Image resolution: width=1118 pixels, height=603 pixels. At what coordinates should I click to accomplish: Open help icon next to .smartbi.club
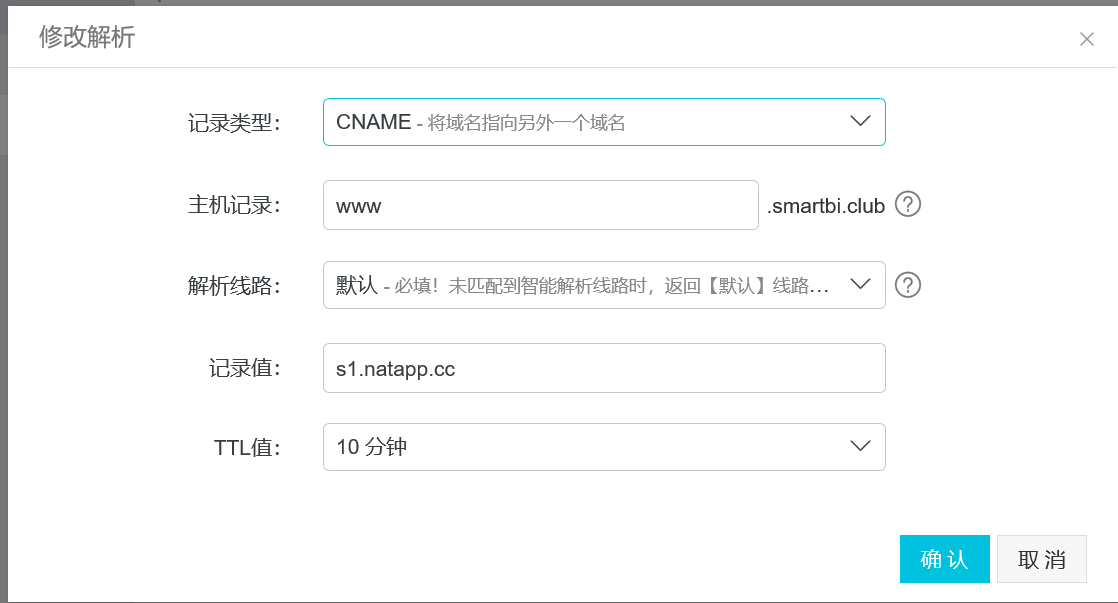(908, 205)
